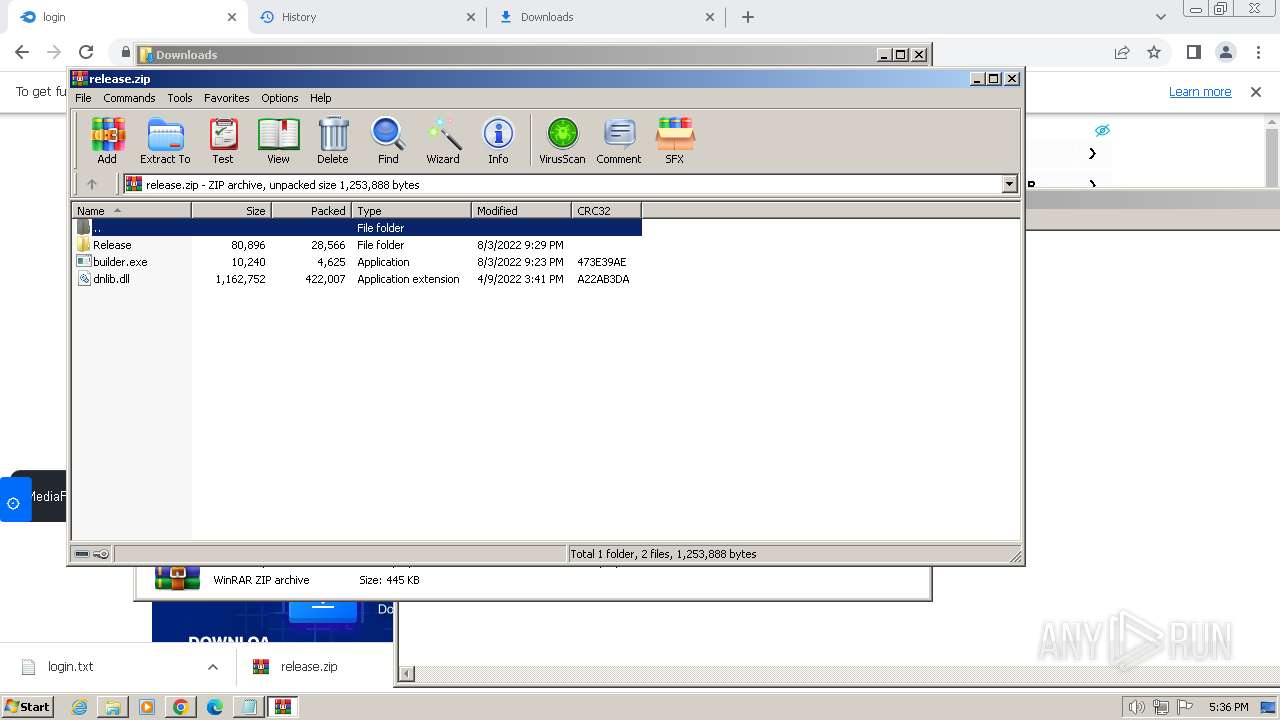
Task: Select the Release folder row
Action: [357, 245]
